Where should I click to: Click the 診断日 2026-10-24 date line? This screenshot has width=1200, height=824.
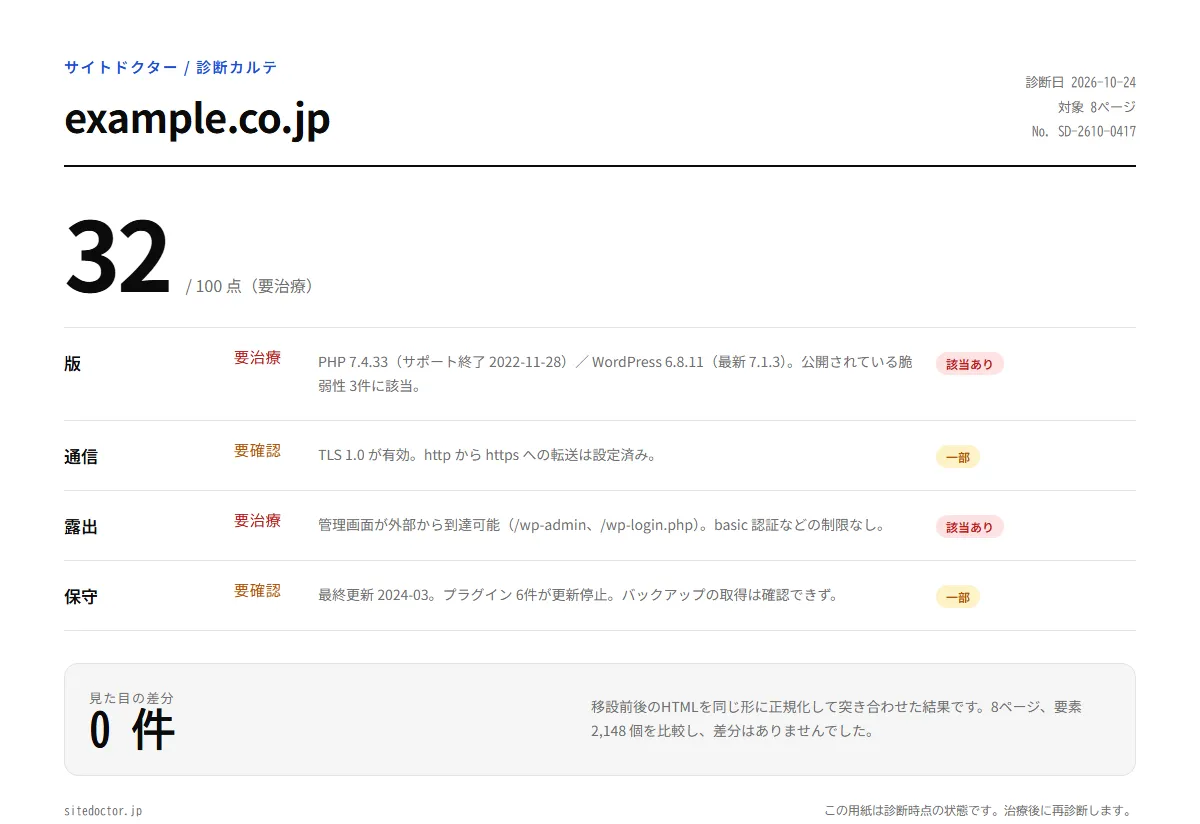pyautogui.click(x=1081, y=82)
